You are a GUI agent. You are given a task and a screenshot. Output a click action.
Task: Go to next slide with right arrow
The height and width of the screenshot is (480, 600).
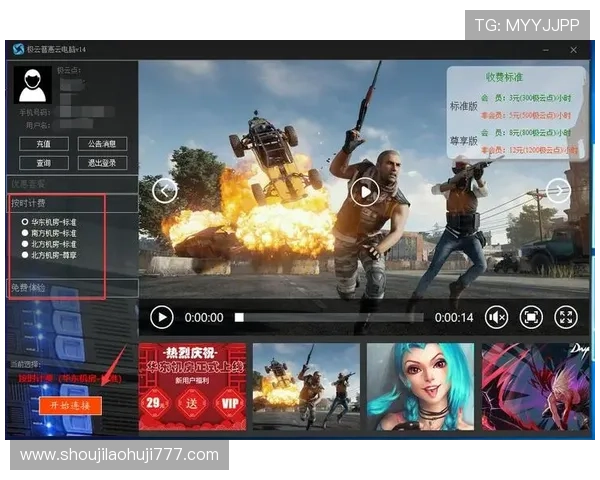click(558, 191)
